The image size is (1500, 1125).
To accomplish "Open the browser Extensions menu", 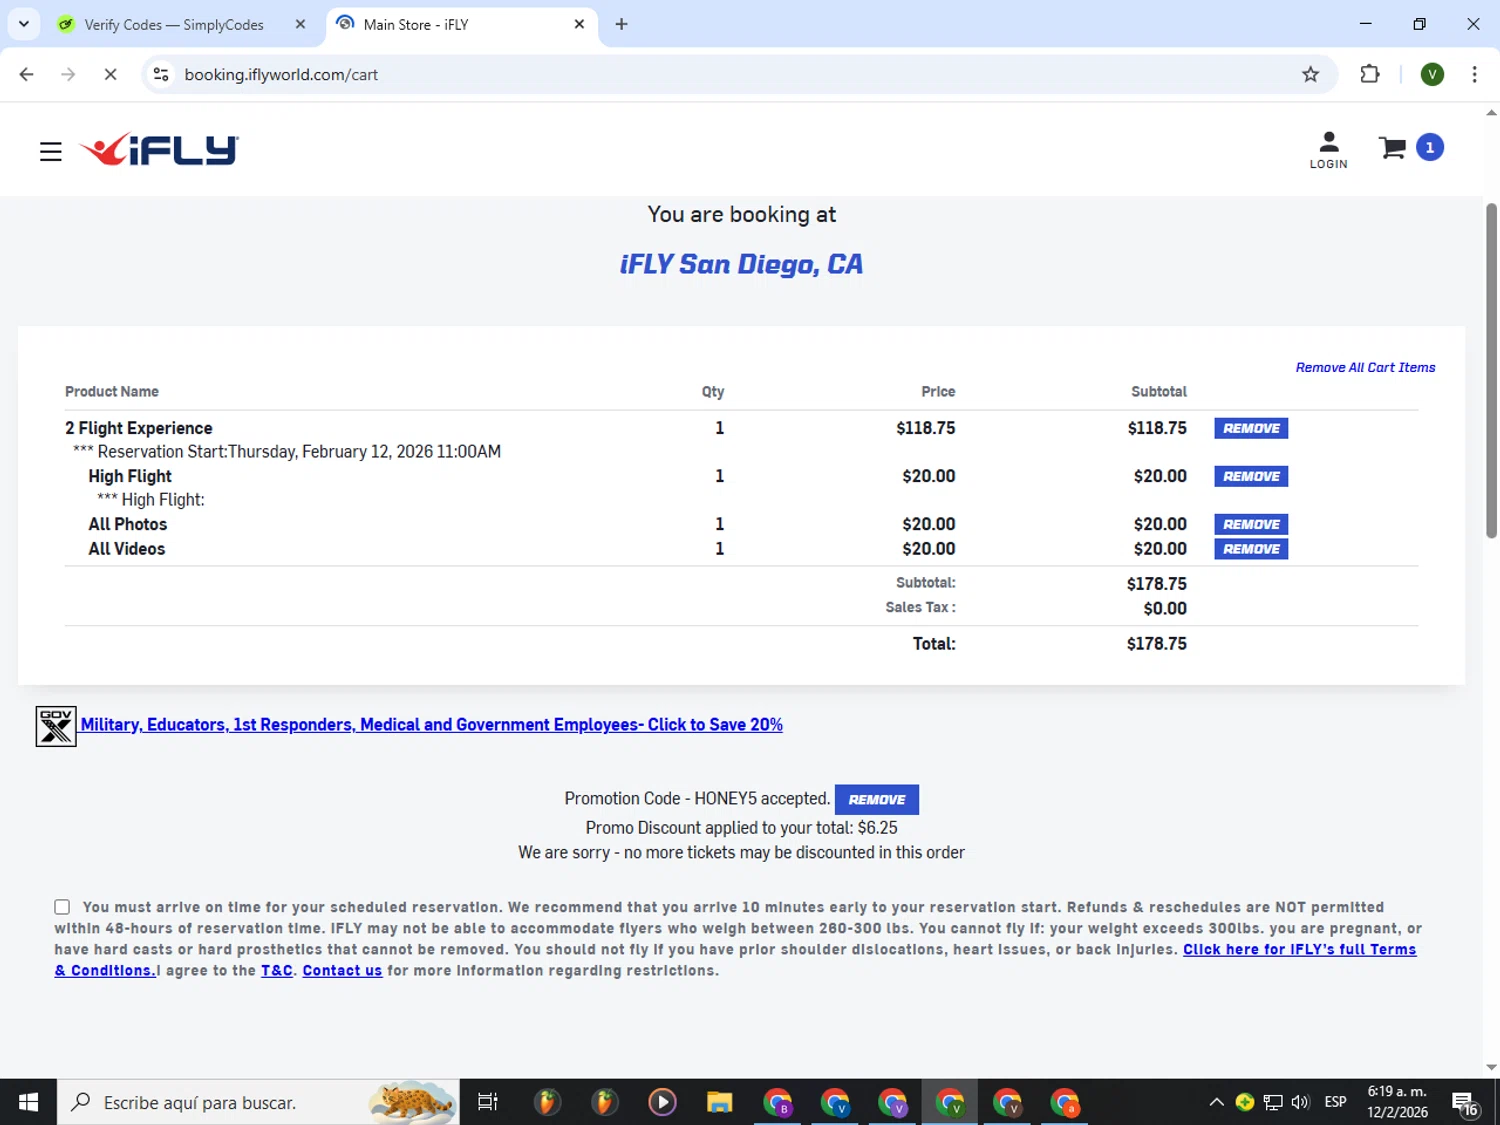I will 1370,74.
